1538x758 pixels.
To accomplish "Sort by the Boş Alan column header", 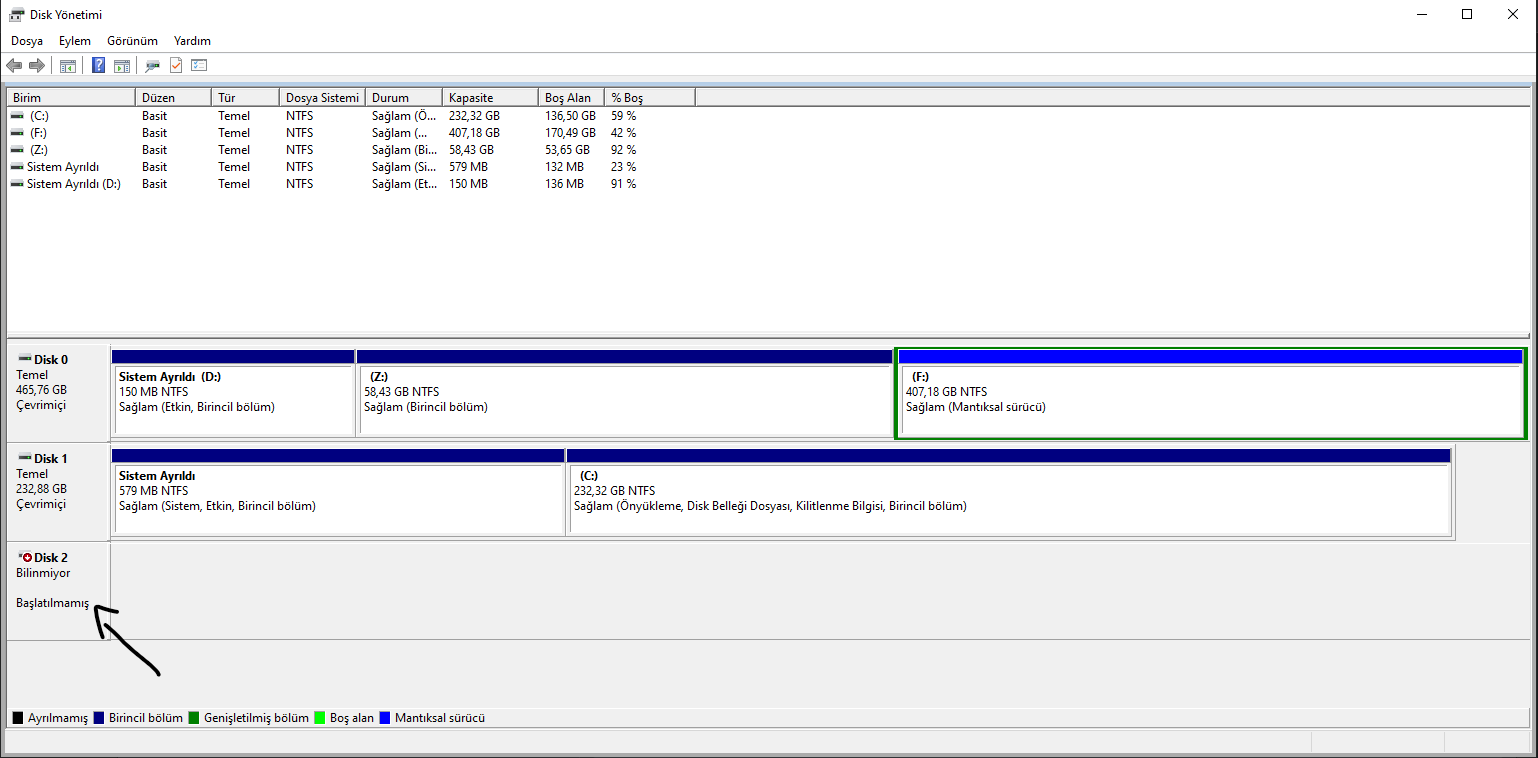I will click(571, 98).
